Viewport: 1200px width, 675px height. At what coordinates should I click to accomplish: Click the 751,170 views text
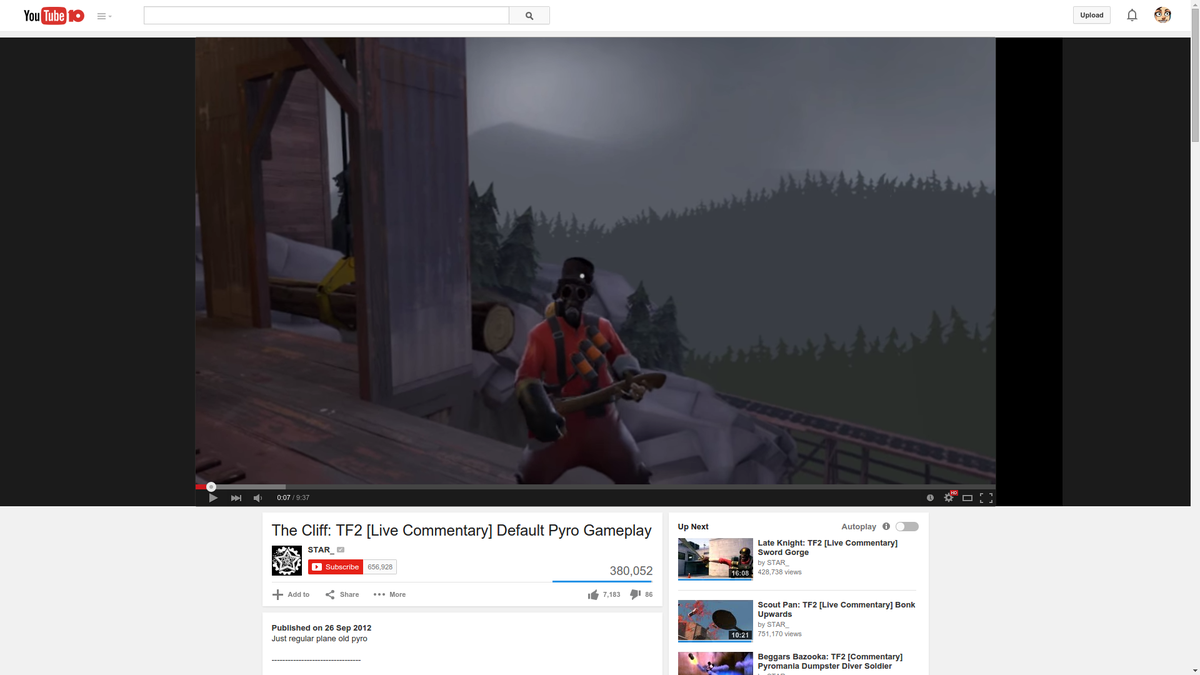click(x=780, y=634)
